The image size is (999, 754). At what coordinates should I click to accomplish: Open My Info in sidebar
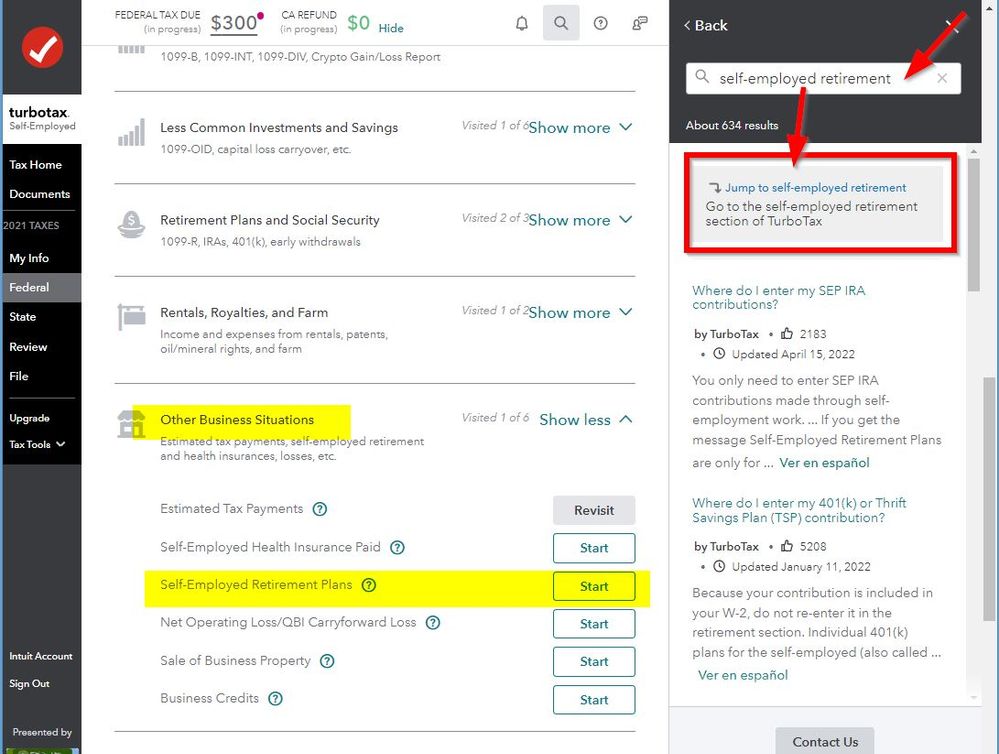[29, 258]
